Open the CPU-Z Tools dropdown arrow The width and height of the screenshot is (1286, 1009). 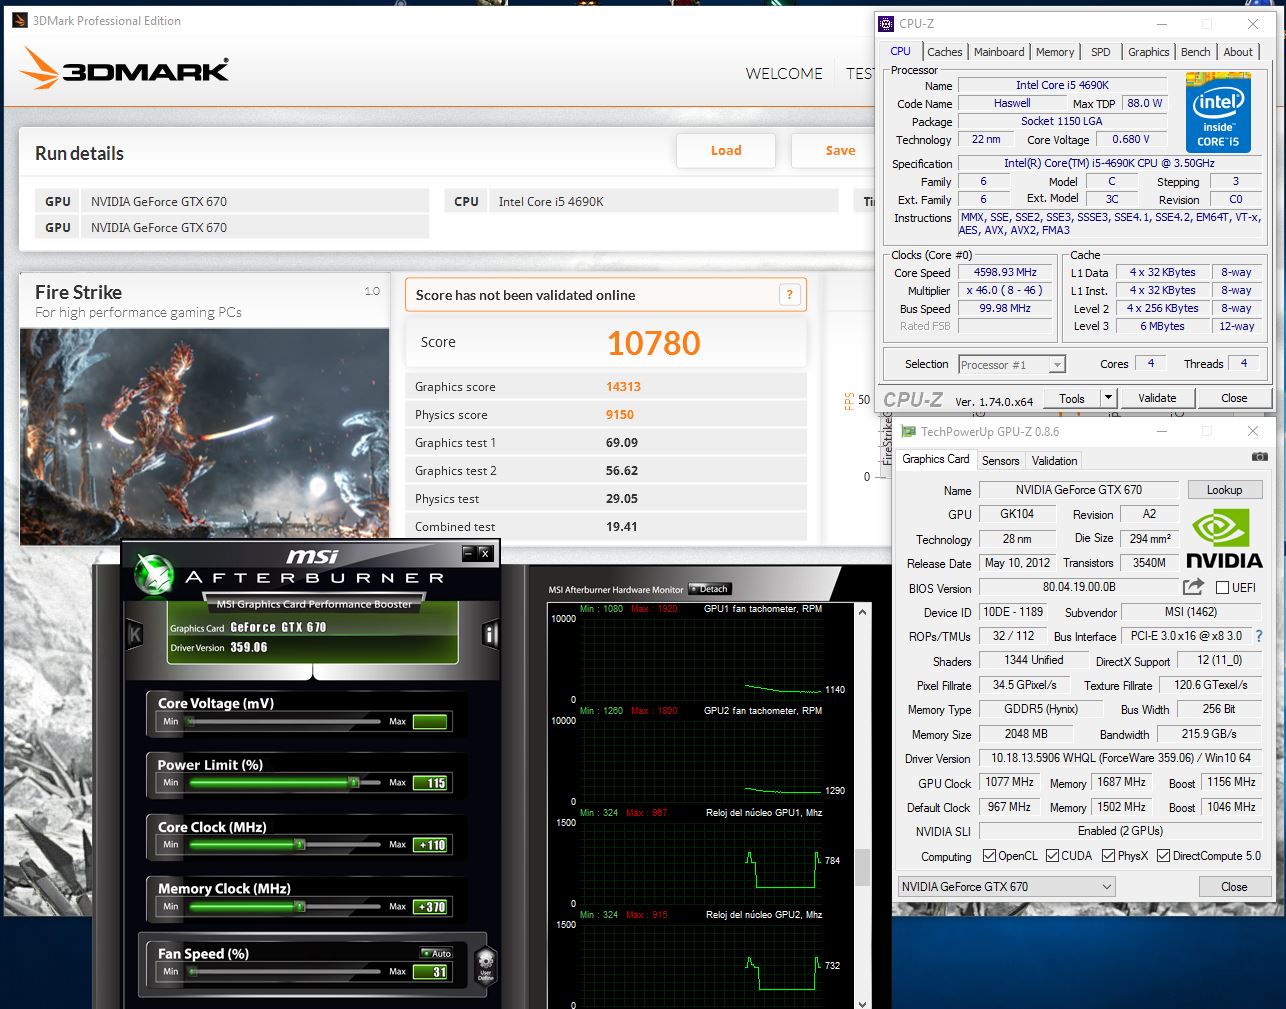click(x=1108, y=398)
